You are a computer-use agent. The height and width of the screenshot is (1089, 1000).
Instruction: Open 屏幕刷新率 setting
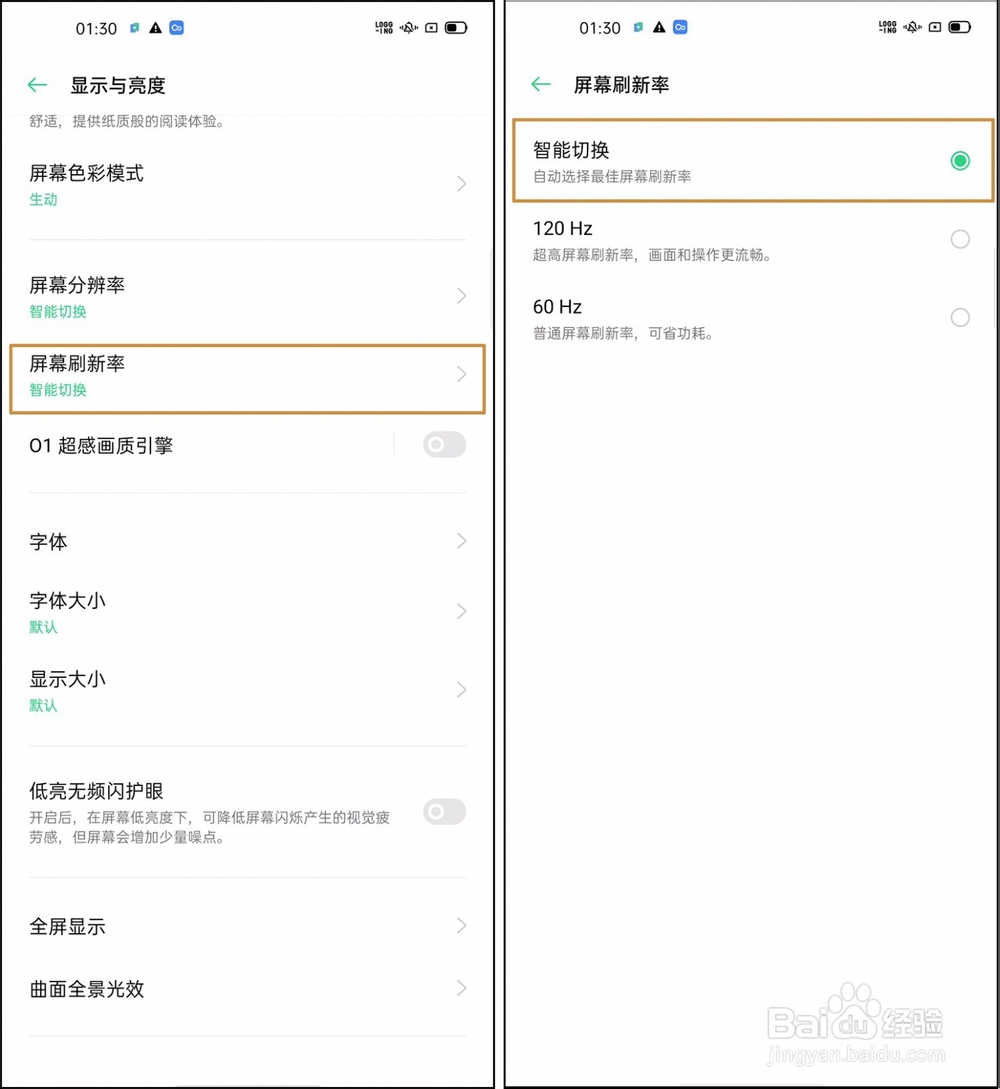click(247, 379)
